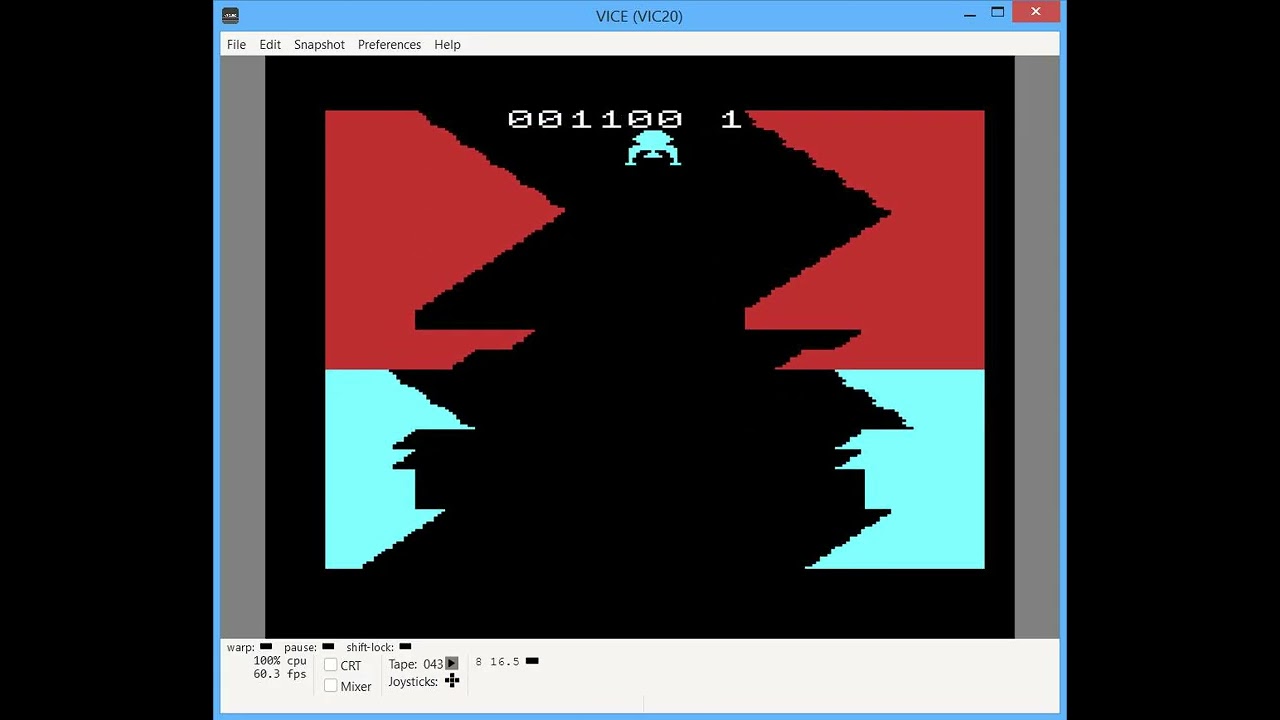
Task: Click the 100% cpu status text
Action: tap(280, 661)
